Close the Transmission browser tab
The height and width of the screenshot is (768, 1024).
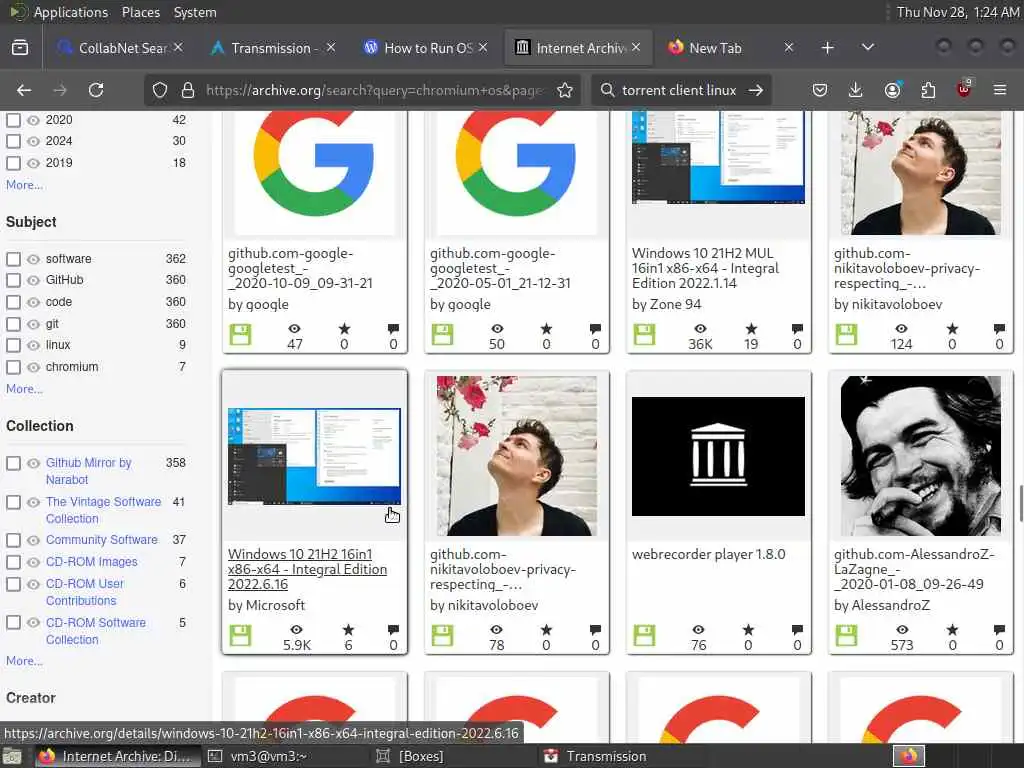(331, 48)
